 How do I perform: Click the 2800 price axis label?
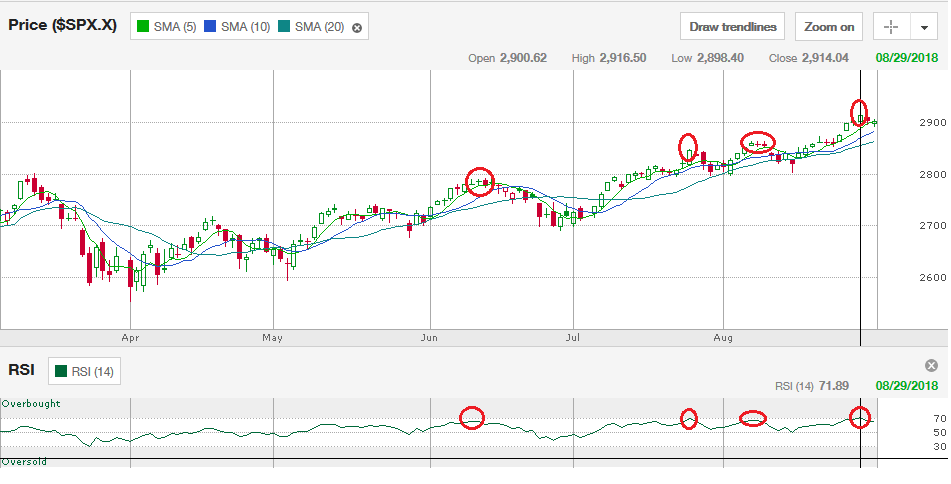933,175
